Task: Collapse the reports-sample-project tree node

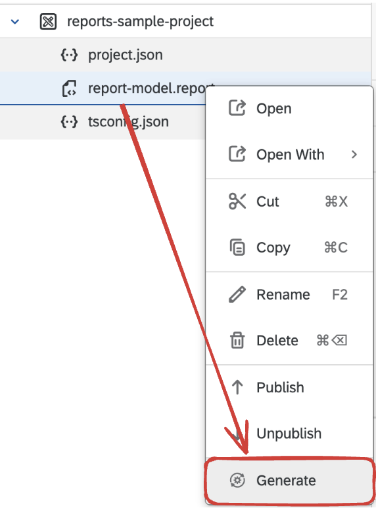Action: tap(15, 22)
